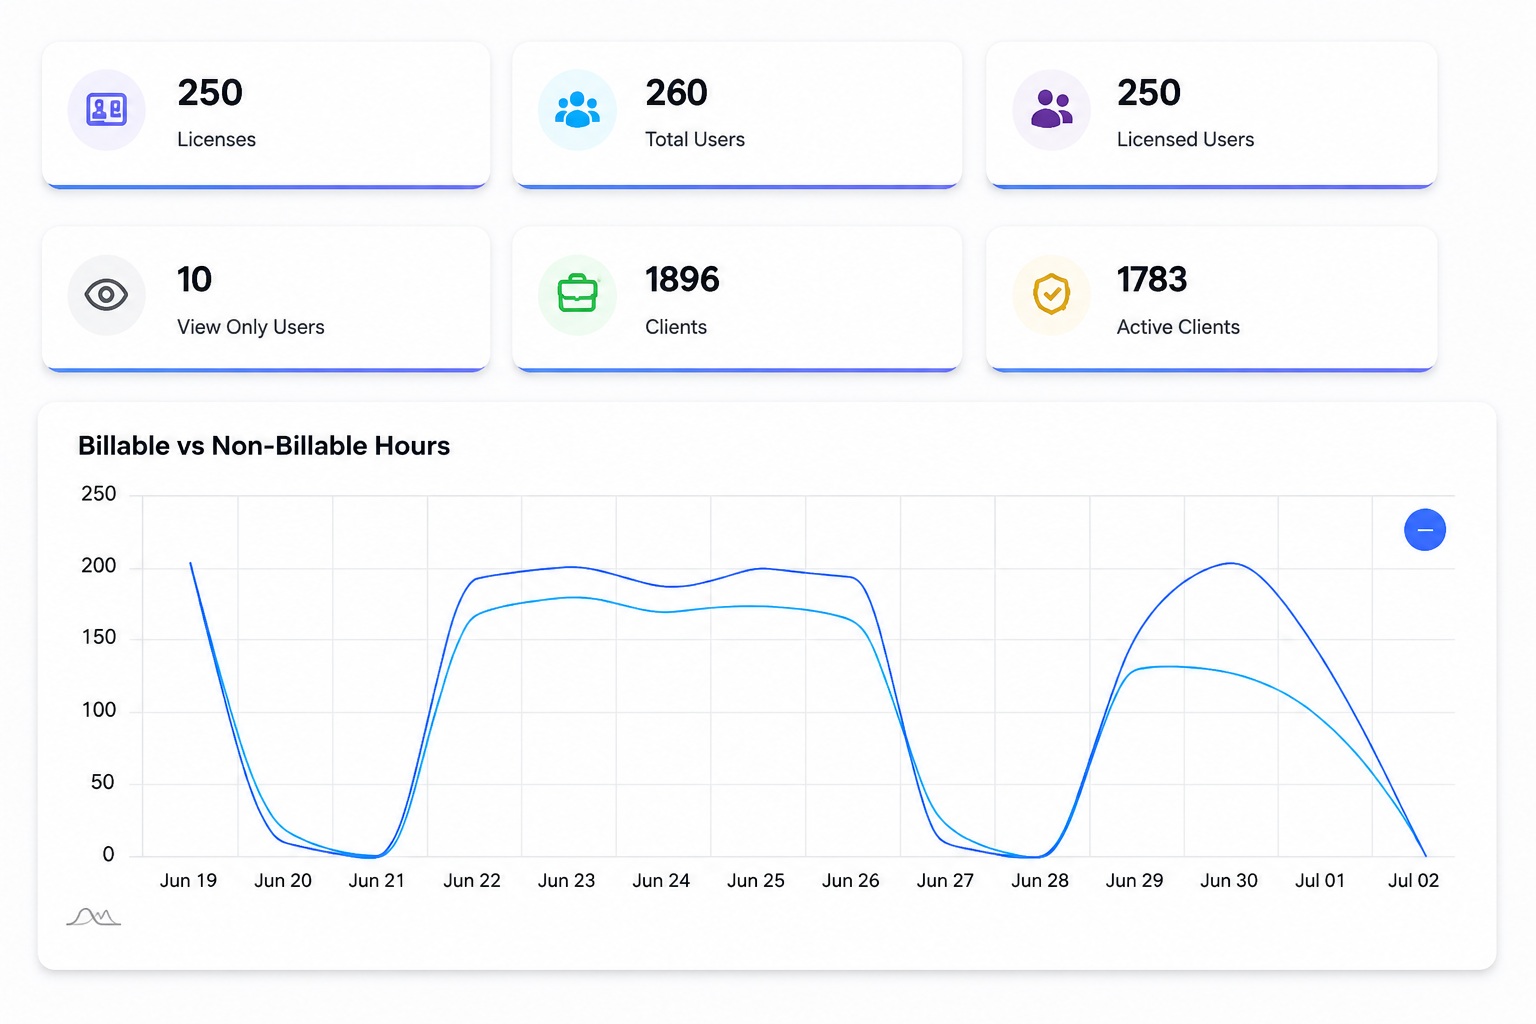
Task: Click the Total Users group icon
Action: coord(577,109)
